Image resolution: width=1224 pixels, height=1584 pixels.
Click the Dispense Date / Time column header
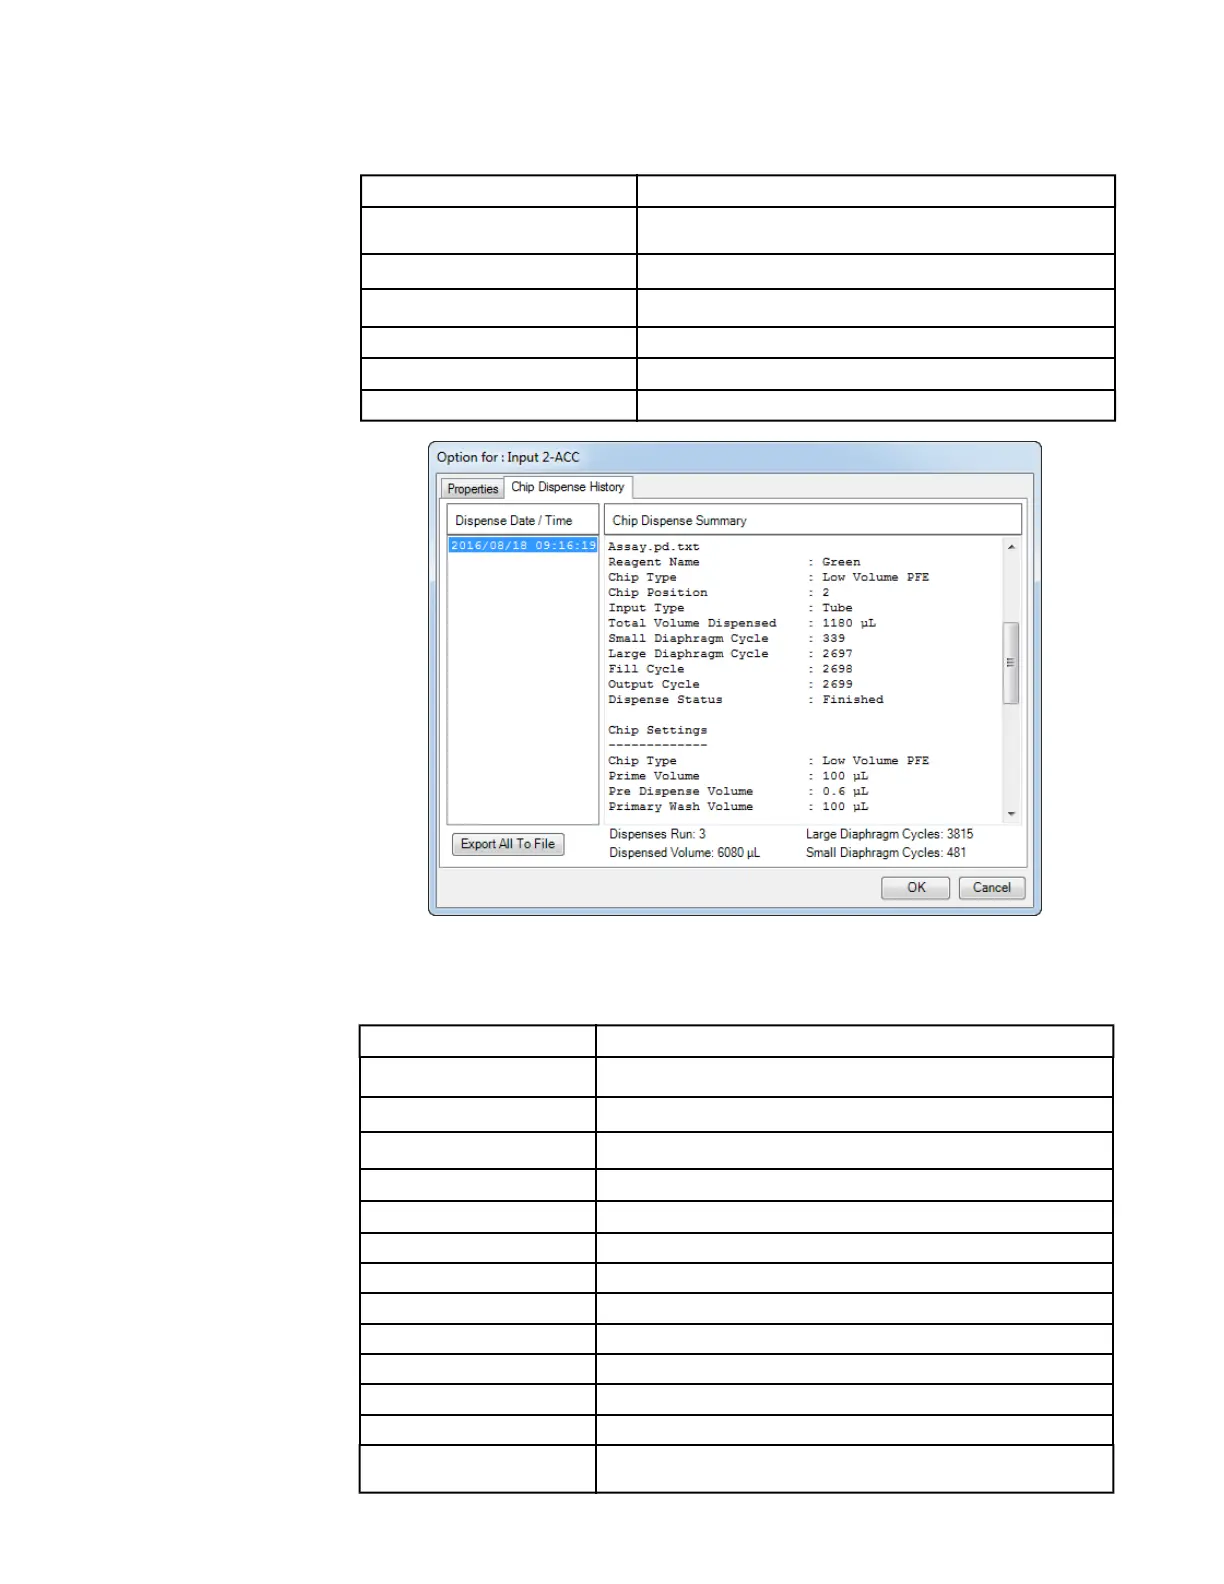click(x=522, y=520)
